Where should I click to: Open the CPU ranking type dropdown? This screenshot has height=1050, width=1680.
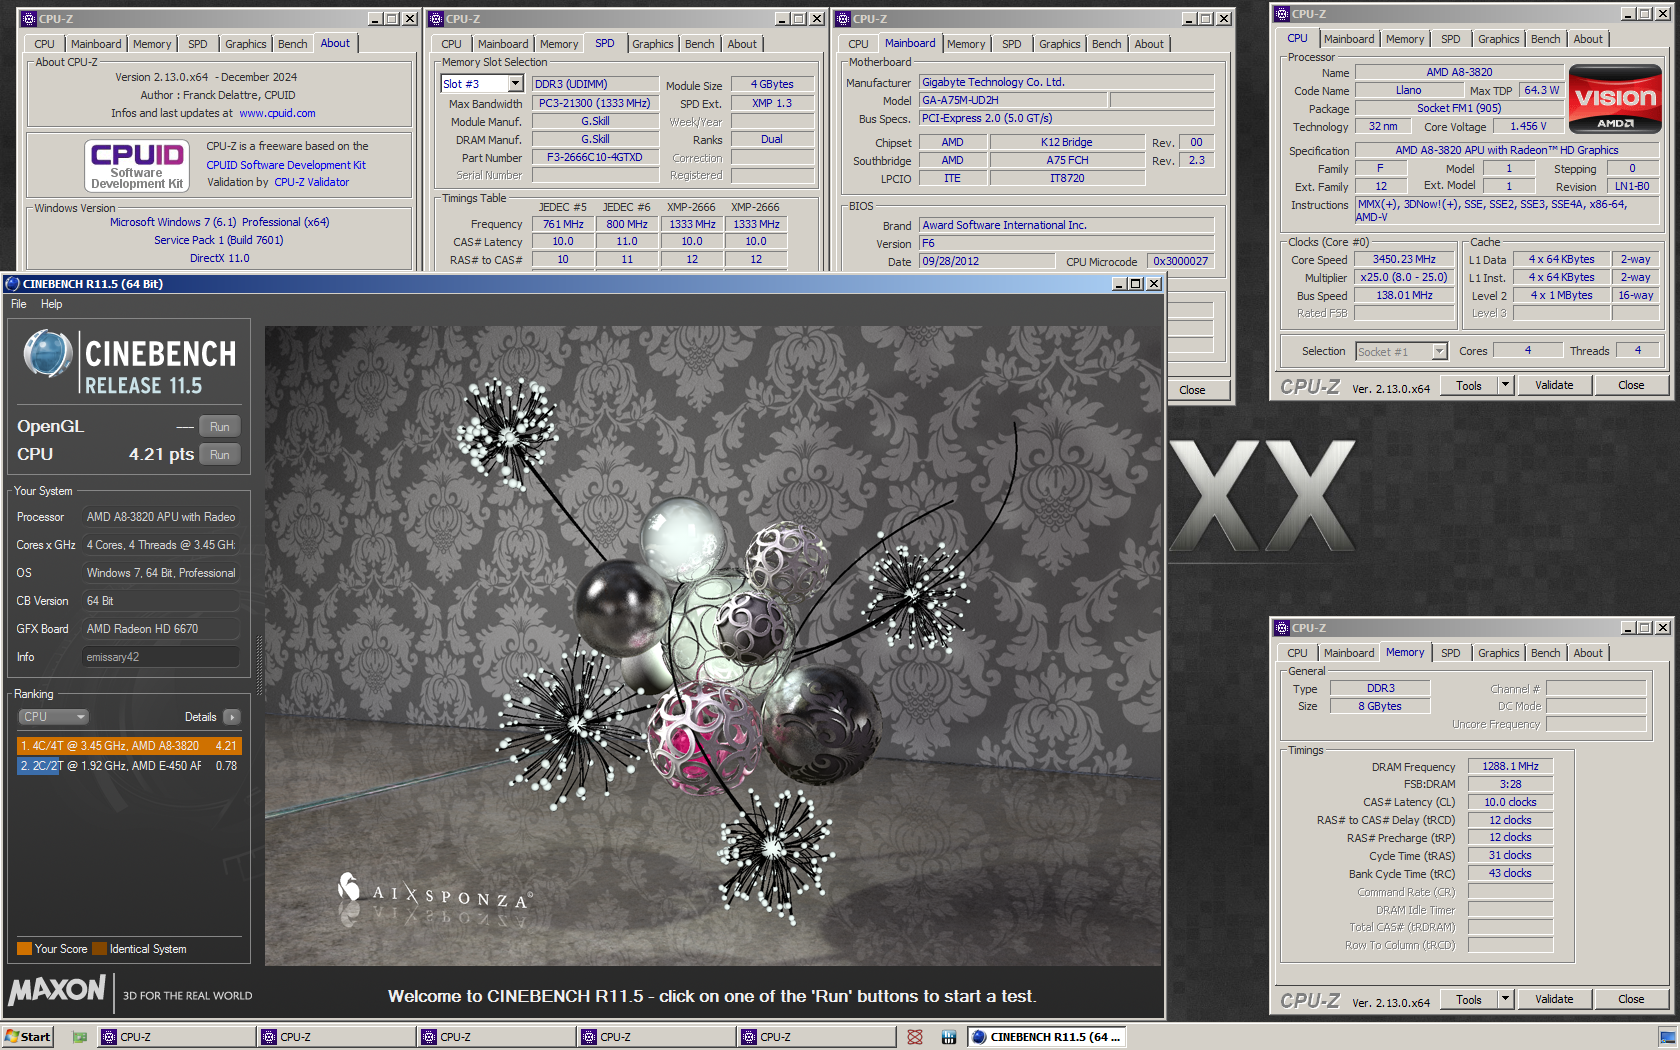click(53, 717)
